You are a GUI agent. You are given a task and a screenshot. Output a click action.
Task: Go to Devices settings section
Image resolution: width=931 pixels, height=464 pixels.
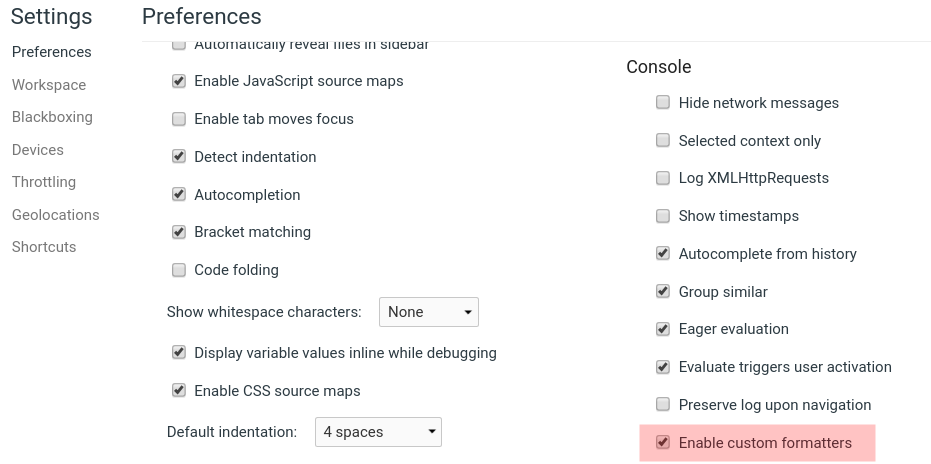[x=38, y=150]
